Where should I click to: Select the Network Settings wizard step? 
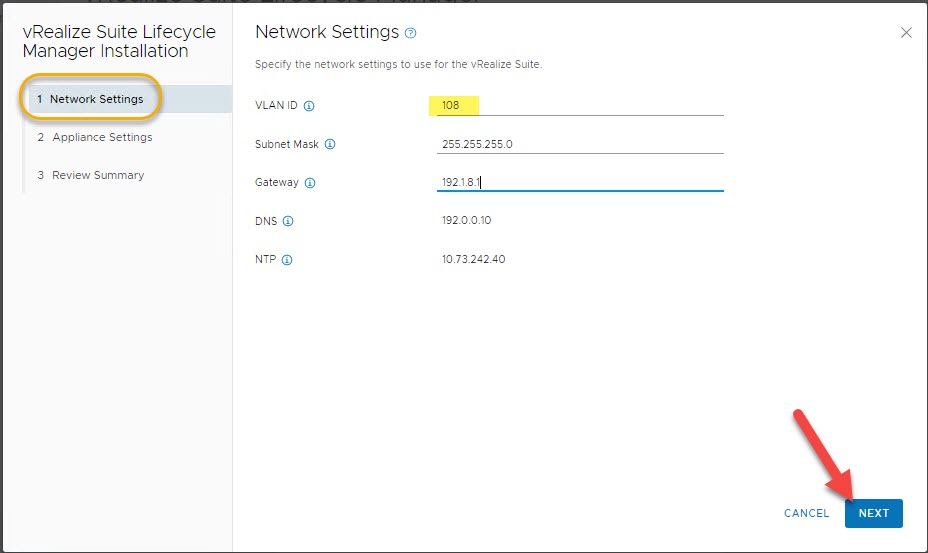[x=96, y=99]
